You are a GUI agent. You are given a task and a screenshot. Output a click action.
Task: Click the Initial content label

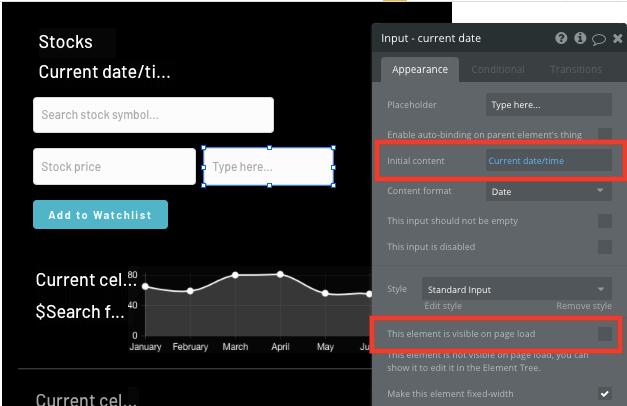416,161
